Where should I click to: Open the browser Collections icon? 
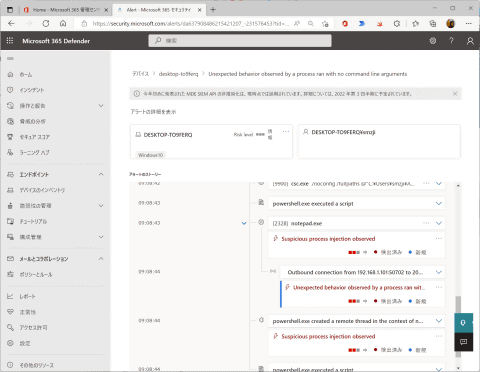[x=433, y=24]
